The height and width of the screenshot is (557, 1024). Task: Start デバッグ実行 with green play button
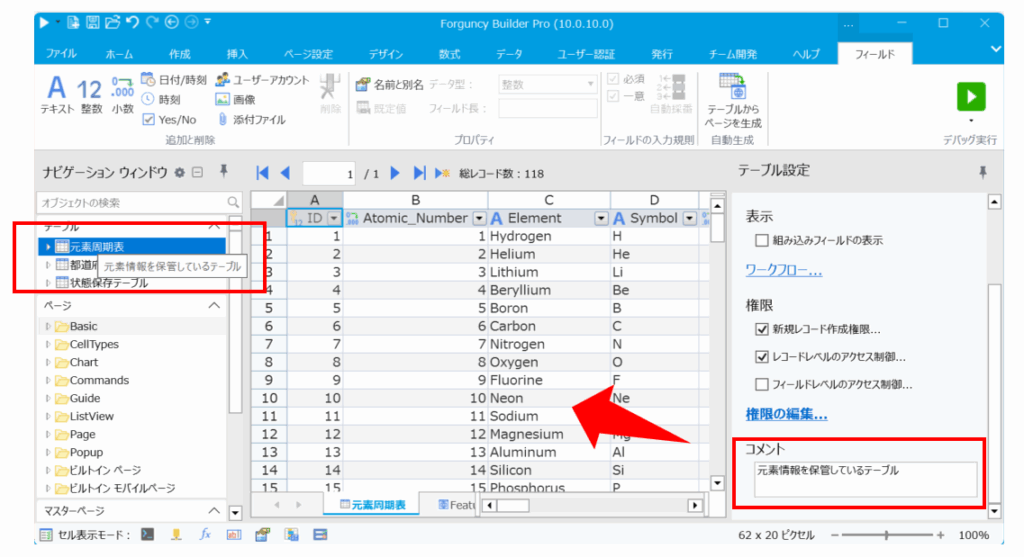click(x=970, y=97)
